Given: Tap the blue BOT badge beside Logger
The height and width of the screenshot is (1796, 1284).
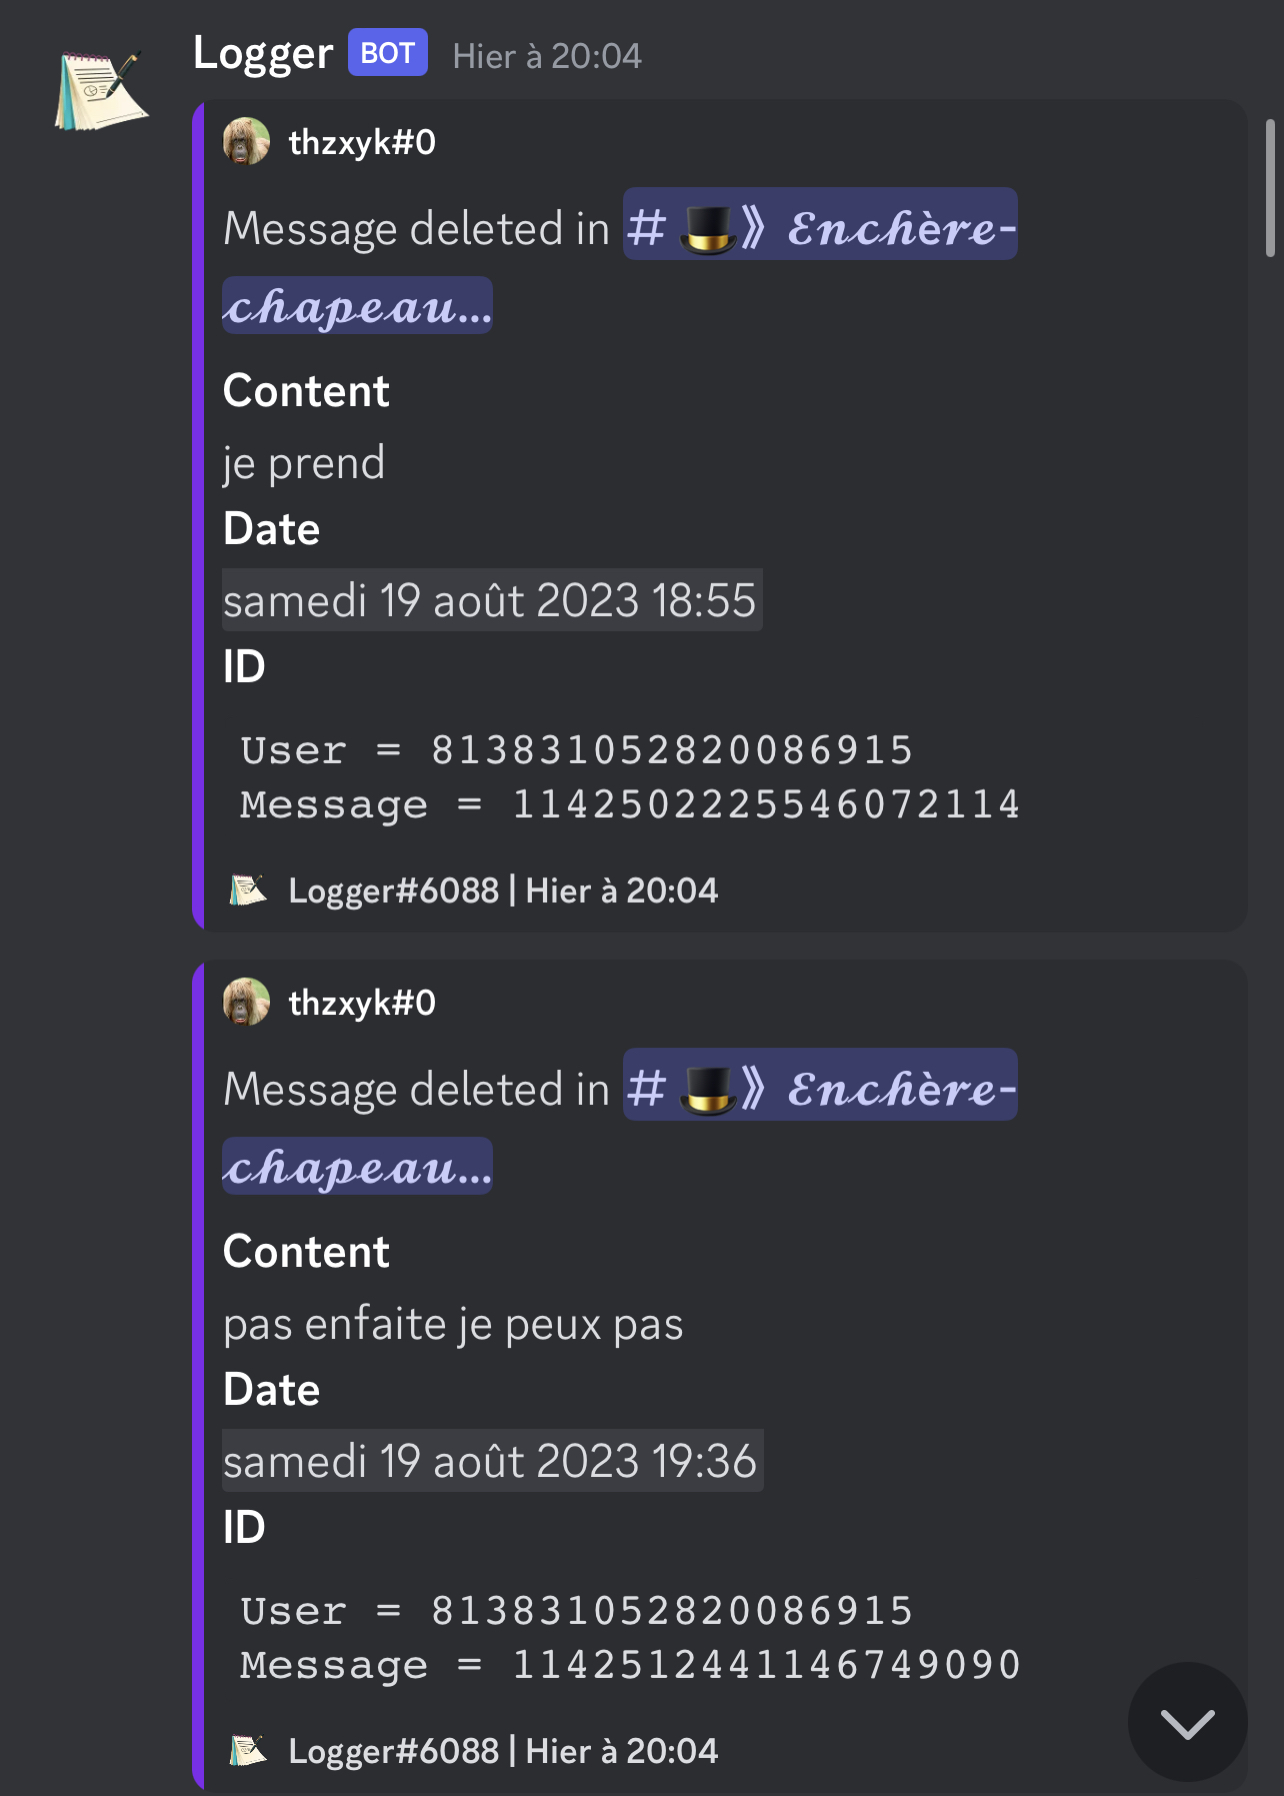Looking at the screenshot, I should [388, 53].
